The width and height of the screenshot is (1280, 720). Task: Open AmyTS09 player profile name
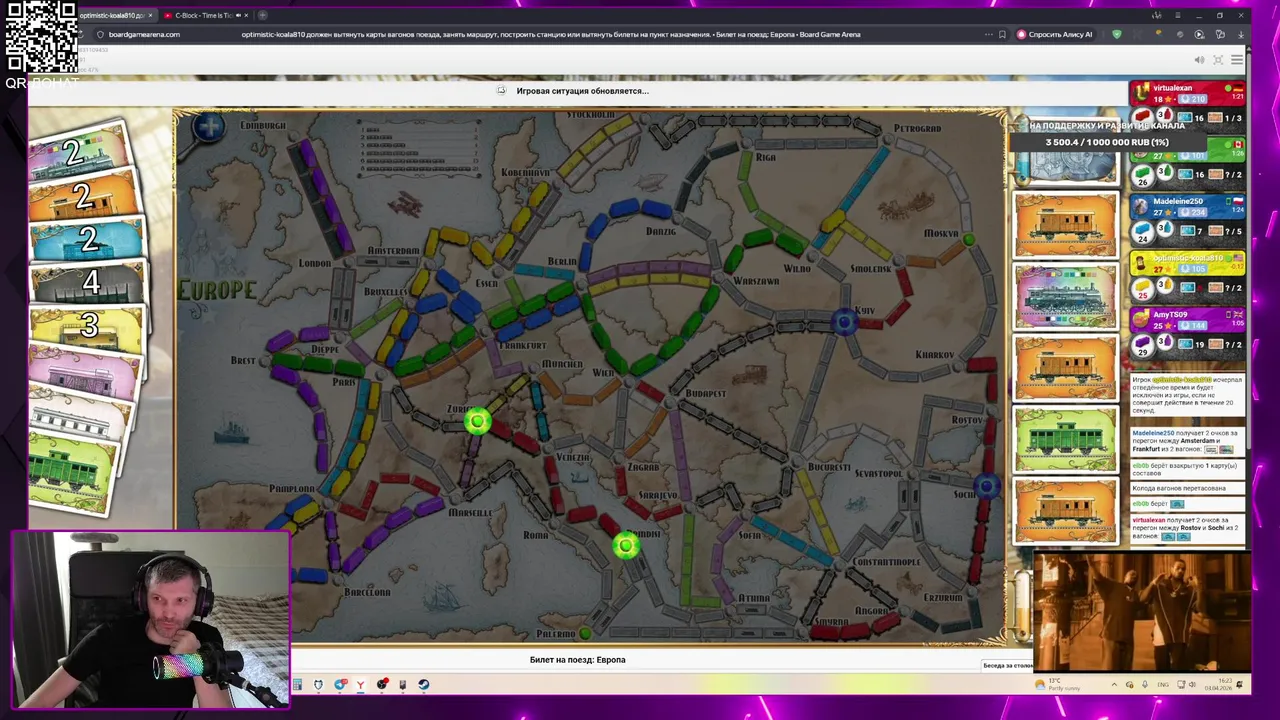coord(1169,314)
